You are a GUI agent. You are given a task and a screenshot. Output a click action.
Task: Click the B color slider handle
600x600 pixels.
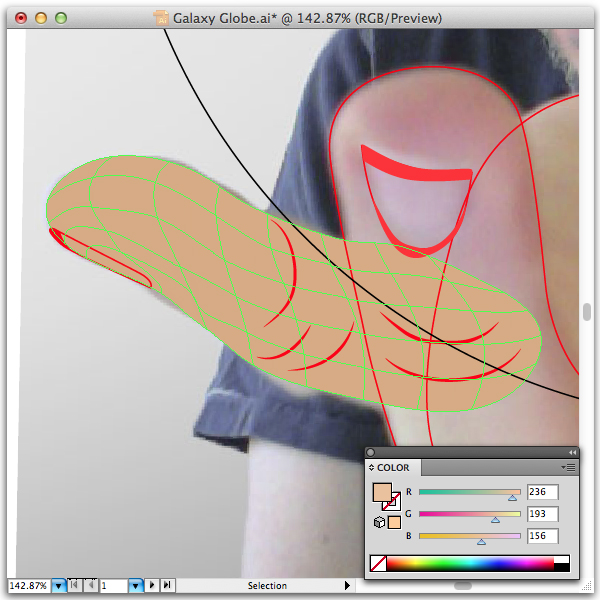(481, 542)
